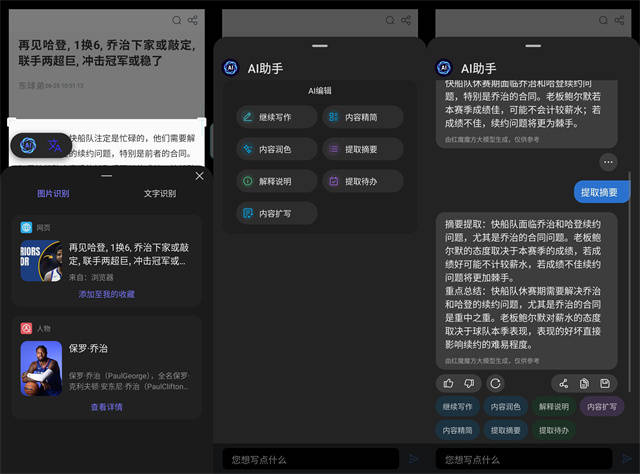Screen dimensions: 640x474
Task: Tap the thumbs-down icon under the summary
Action: click(469, 383)
